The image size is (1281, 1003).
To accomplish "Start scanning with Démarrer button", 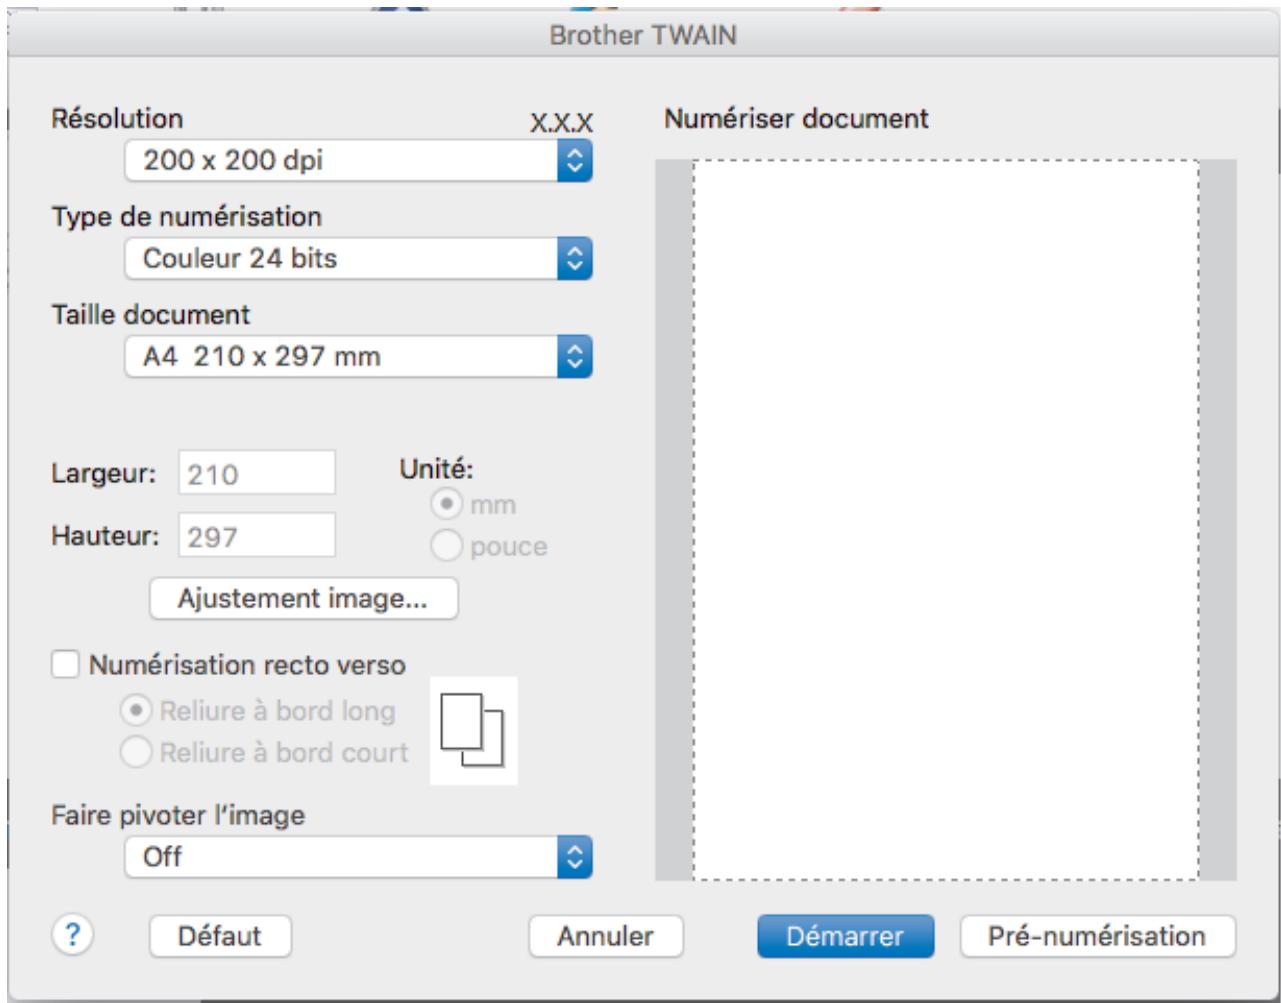I will (845, 936).
